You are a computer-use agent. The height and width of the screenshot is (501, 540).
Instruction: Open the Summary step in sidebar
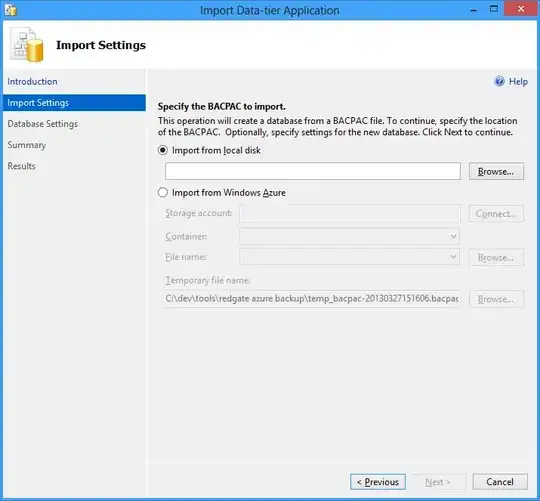(27, 145)
